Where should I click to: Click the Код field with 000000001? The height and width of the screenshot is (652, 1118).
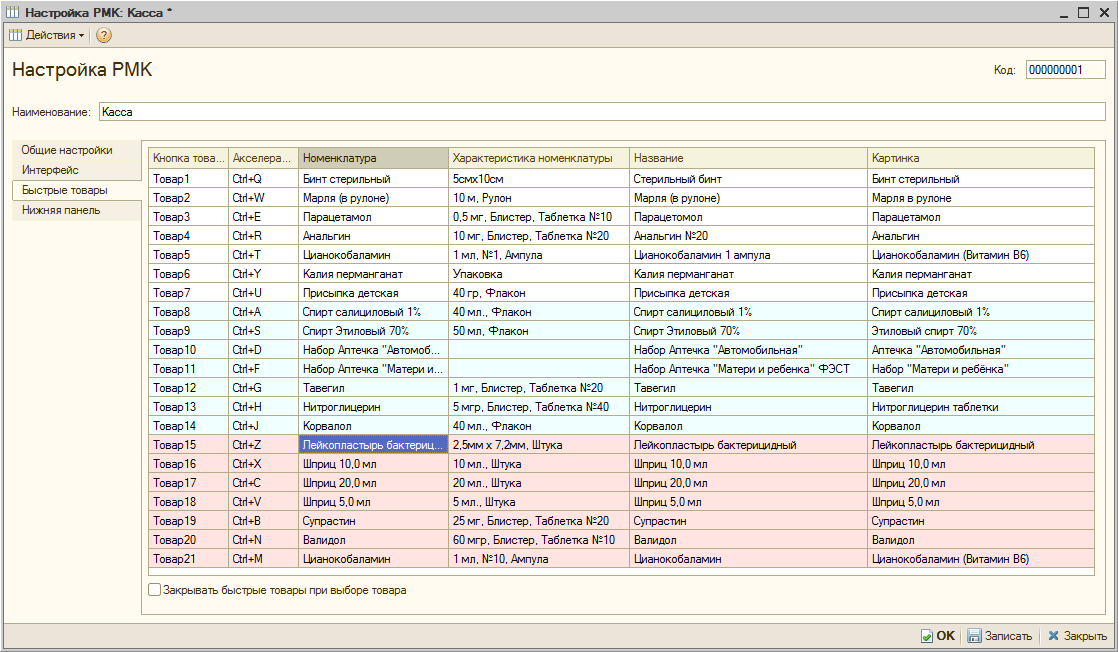[1065, 70]
